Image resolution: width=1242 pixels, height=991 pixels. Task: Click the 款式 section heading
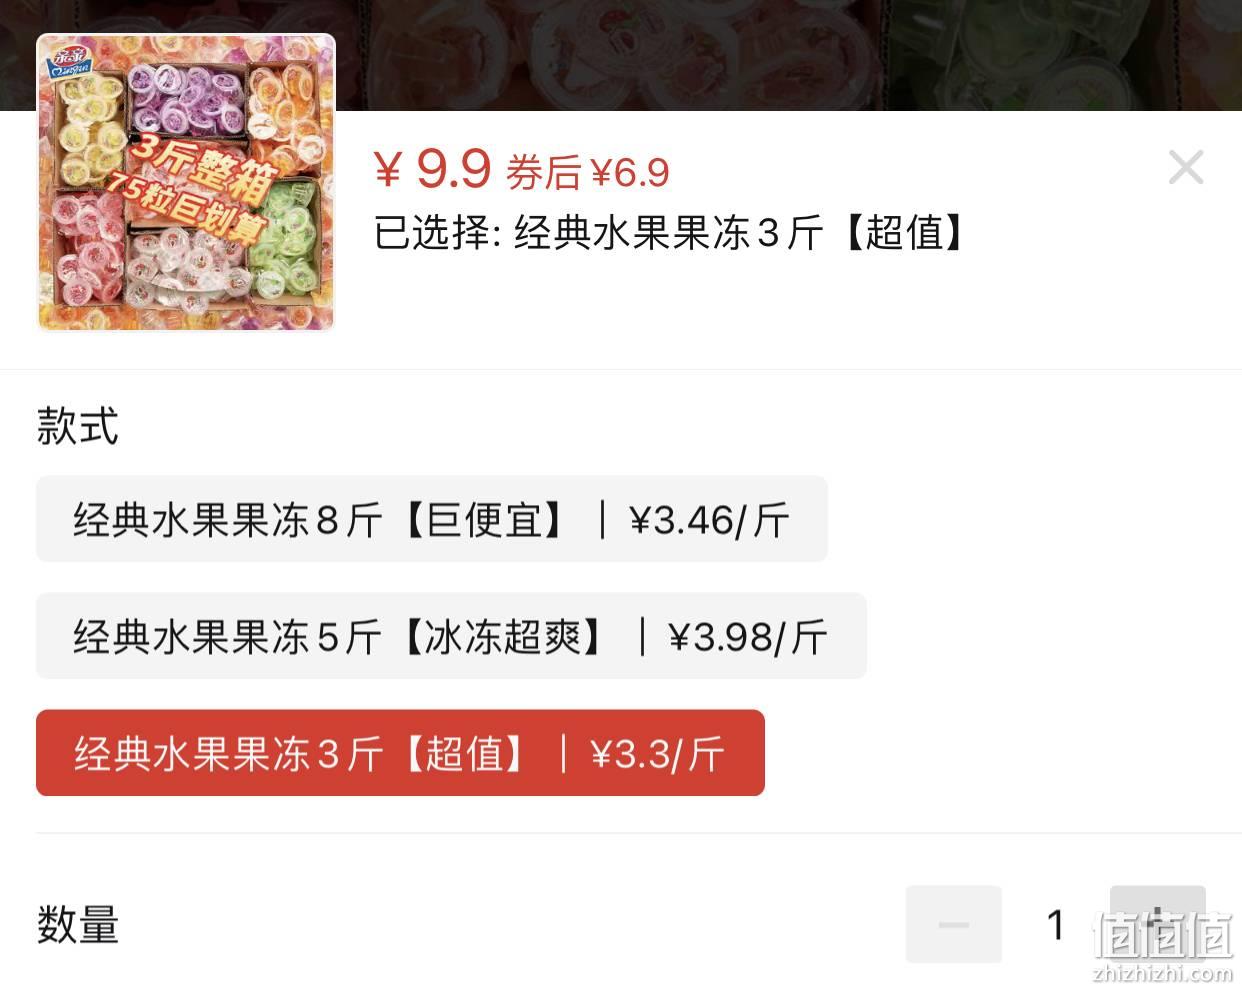(x=78, y=426)
